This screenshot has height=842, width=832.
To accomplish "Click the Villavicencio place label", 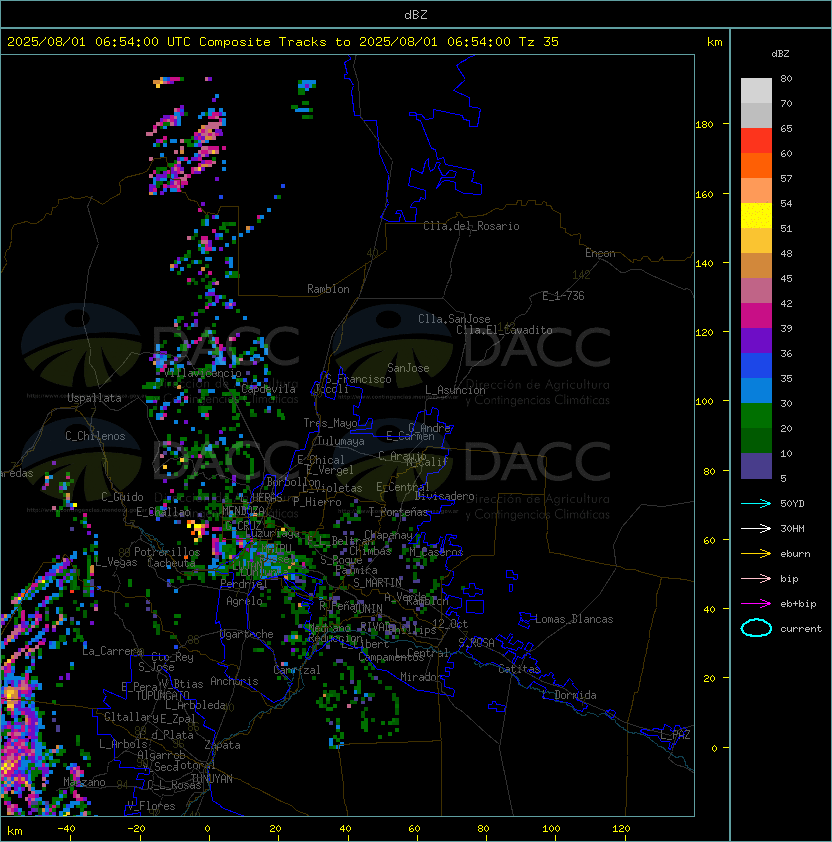I will coord(203,373).
